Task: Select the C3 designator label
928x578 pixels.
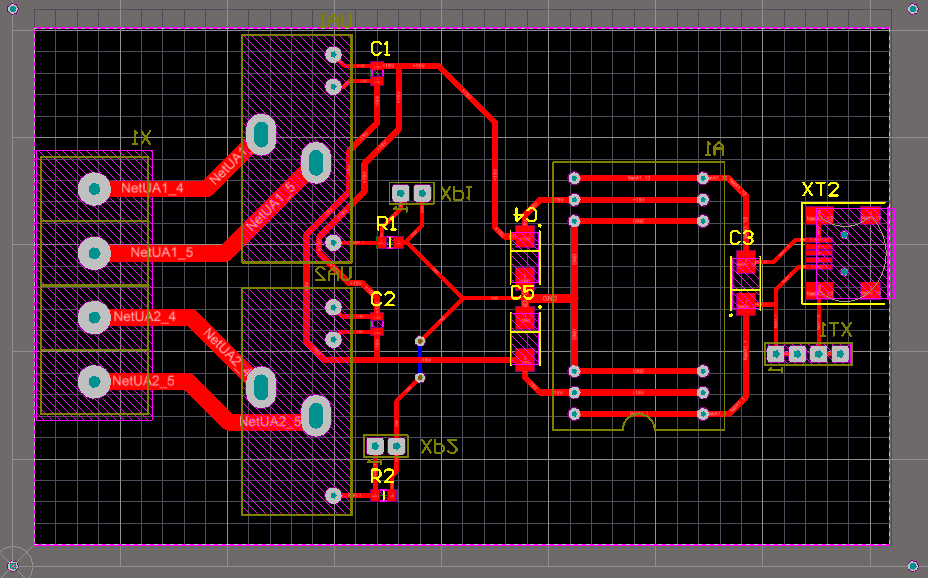Action: click(x=742, y=238)
